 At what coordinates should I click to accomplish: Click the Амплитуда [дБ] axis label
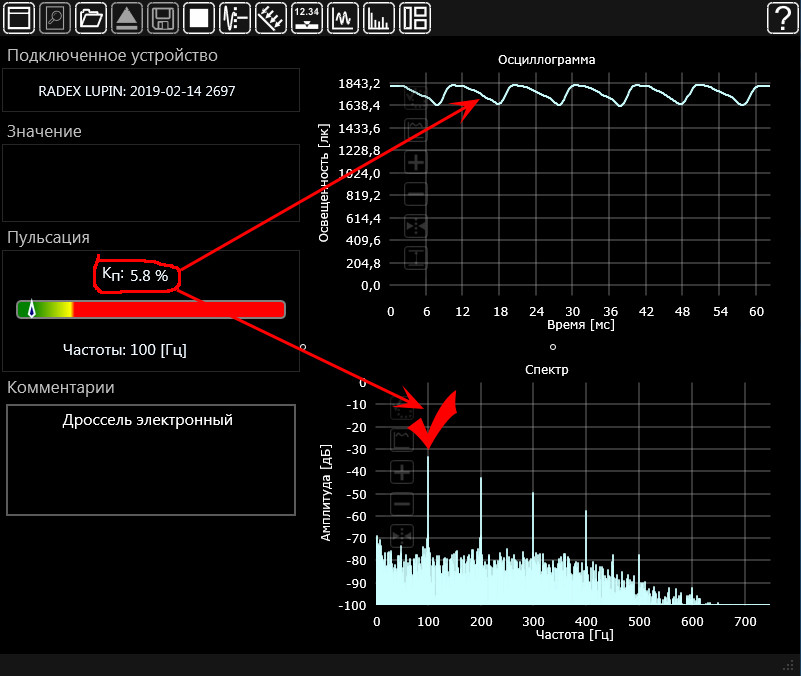pyautogui.click(x=325, y=493)
